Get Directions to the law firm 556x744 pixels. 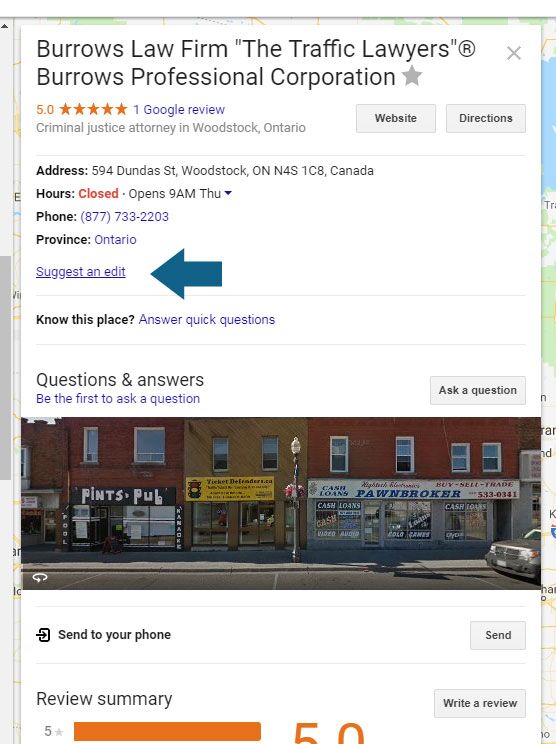tap(486, 118)
